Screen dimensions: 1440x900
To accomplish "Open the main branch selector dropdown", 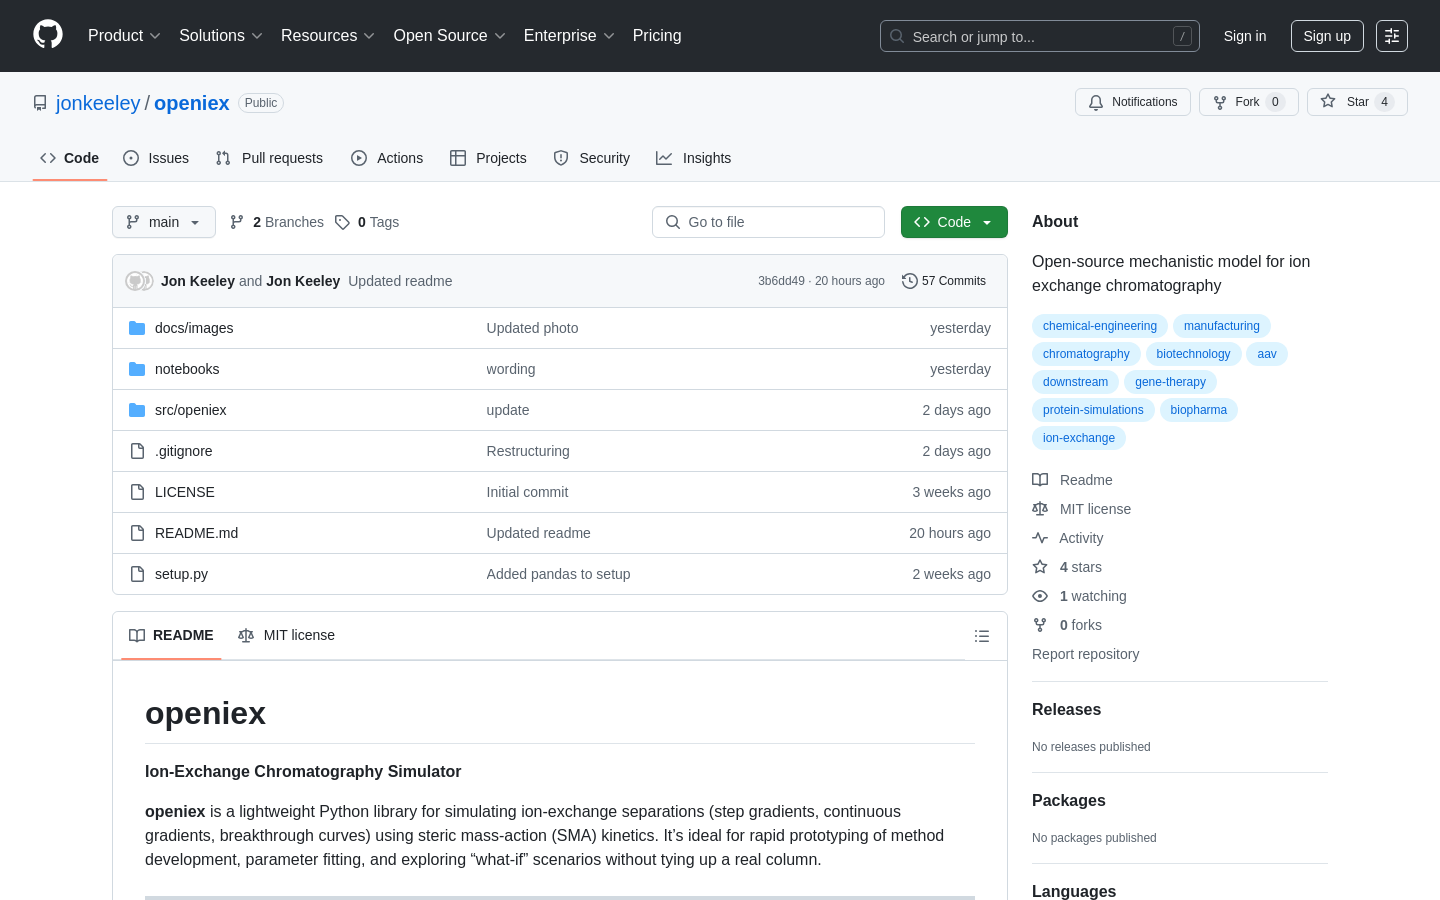I will coord(164,222).
